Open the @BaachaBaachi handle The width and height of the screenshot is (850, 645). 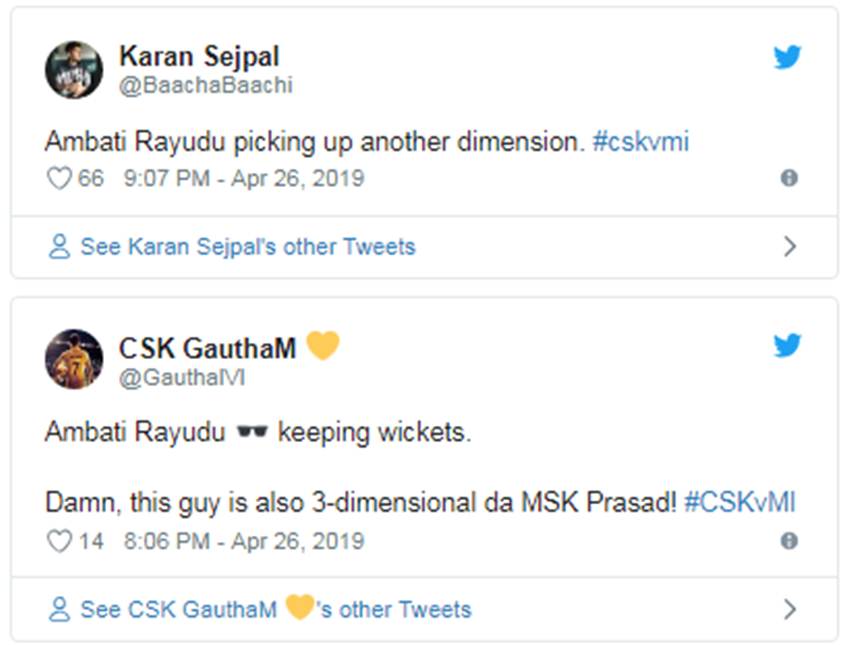(206, 86)
